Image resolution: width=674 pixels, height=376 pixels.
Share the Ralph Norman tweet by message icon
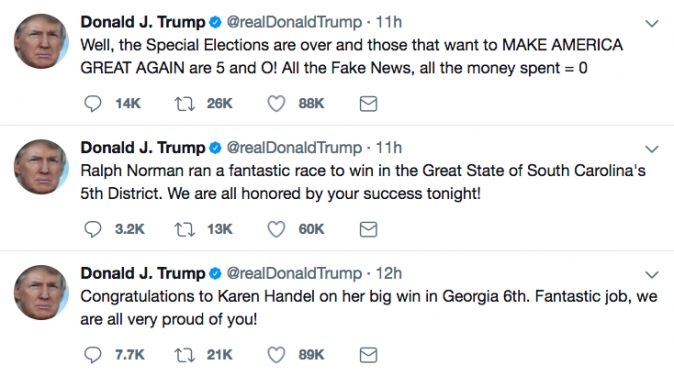coord(368,229)
